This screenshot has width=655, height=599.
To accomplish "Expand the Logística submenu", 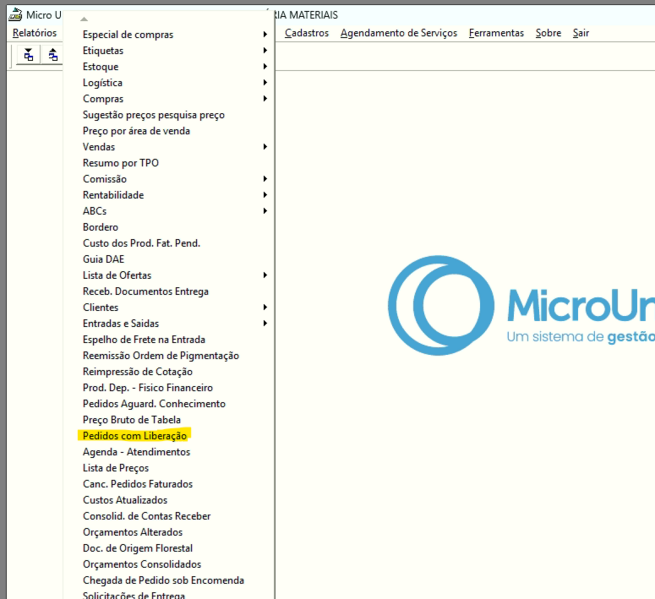I will (x=169, y=83).
